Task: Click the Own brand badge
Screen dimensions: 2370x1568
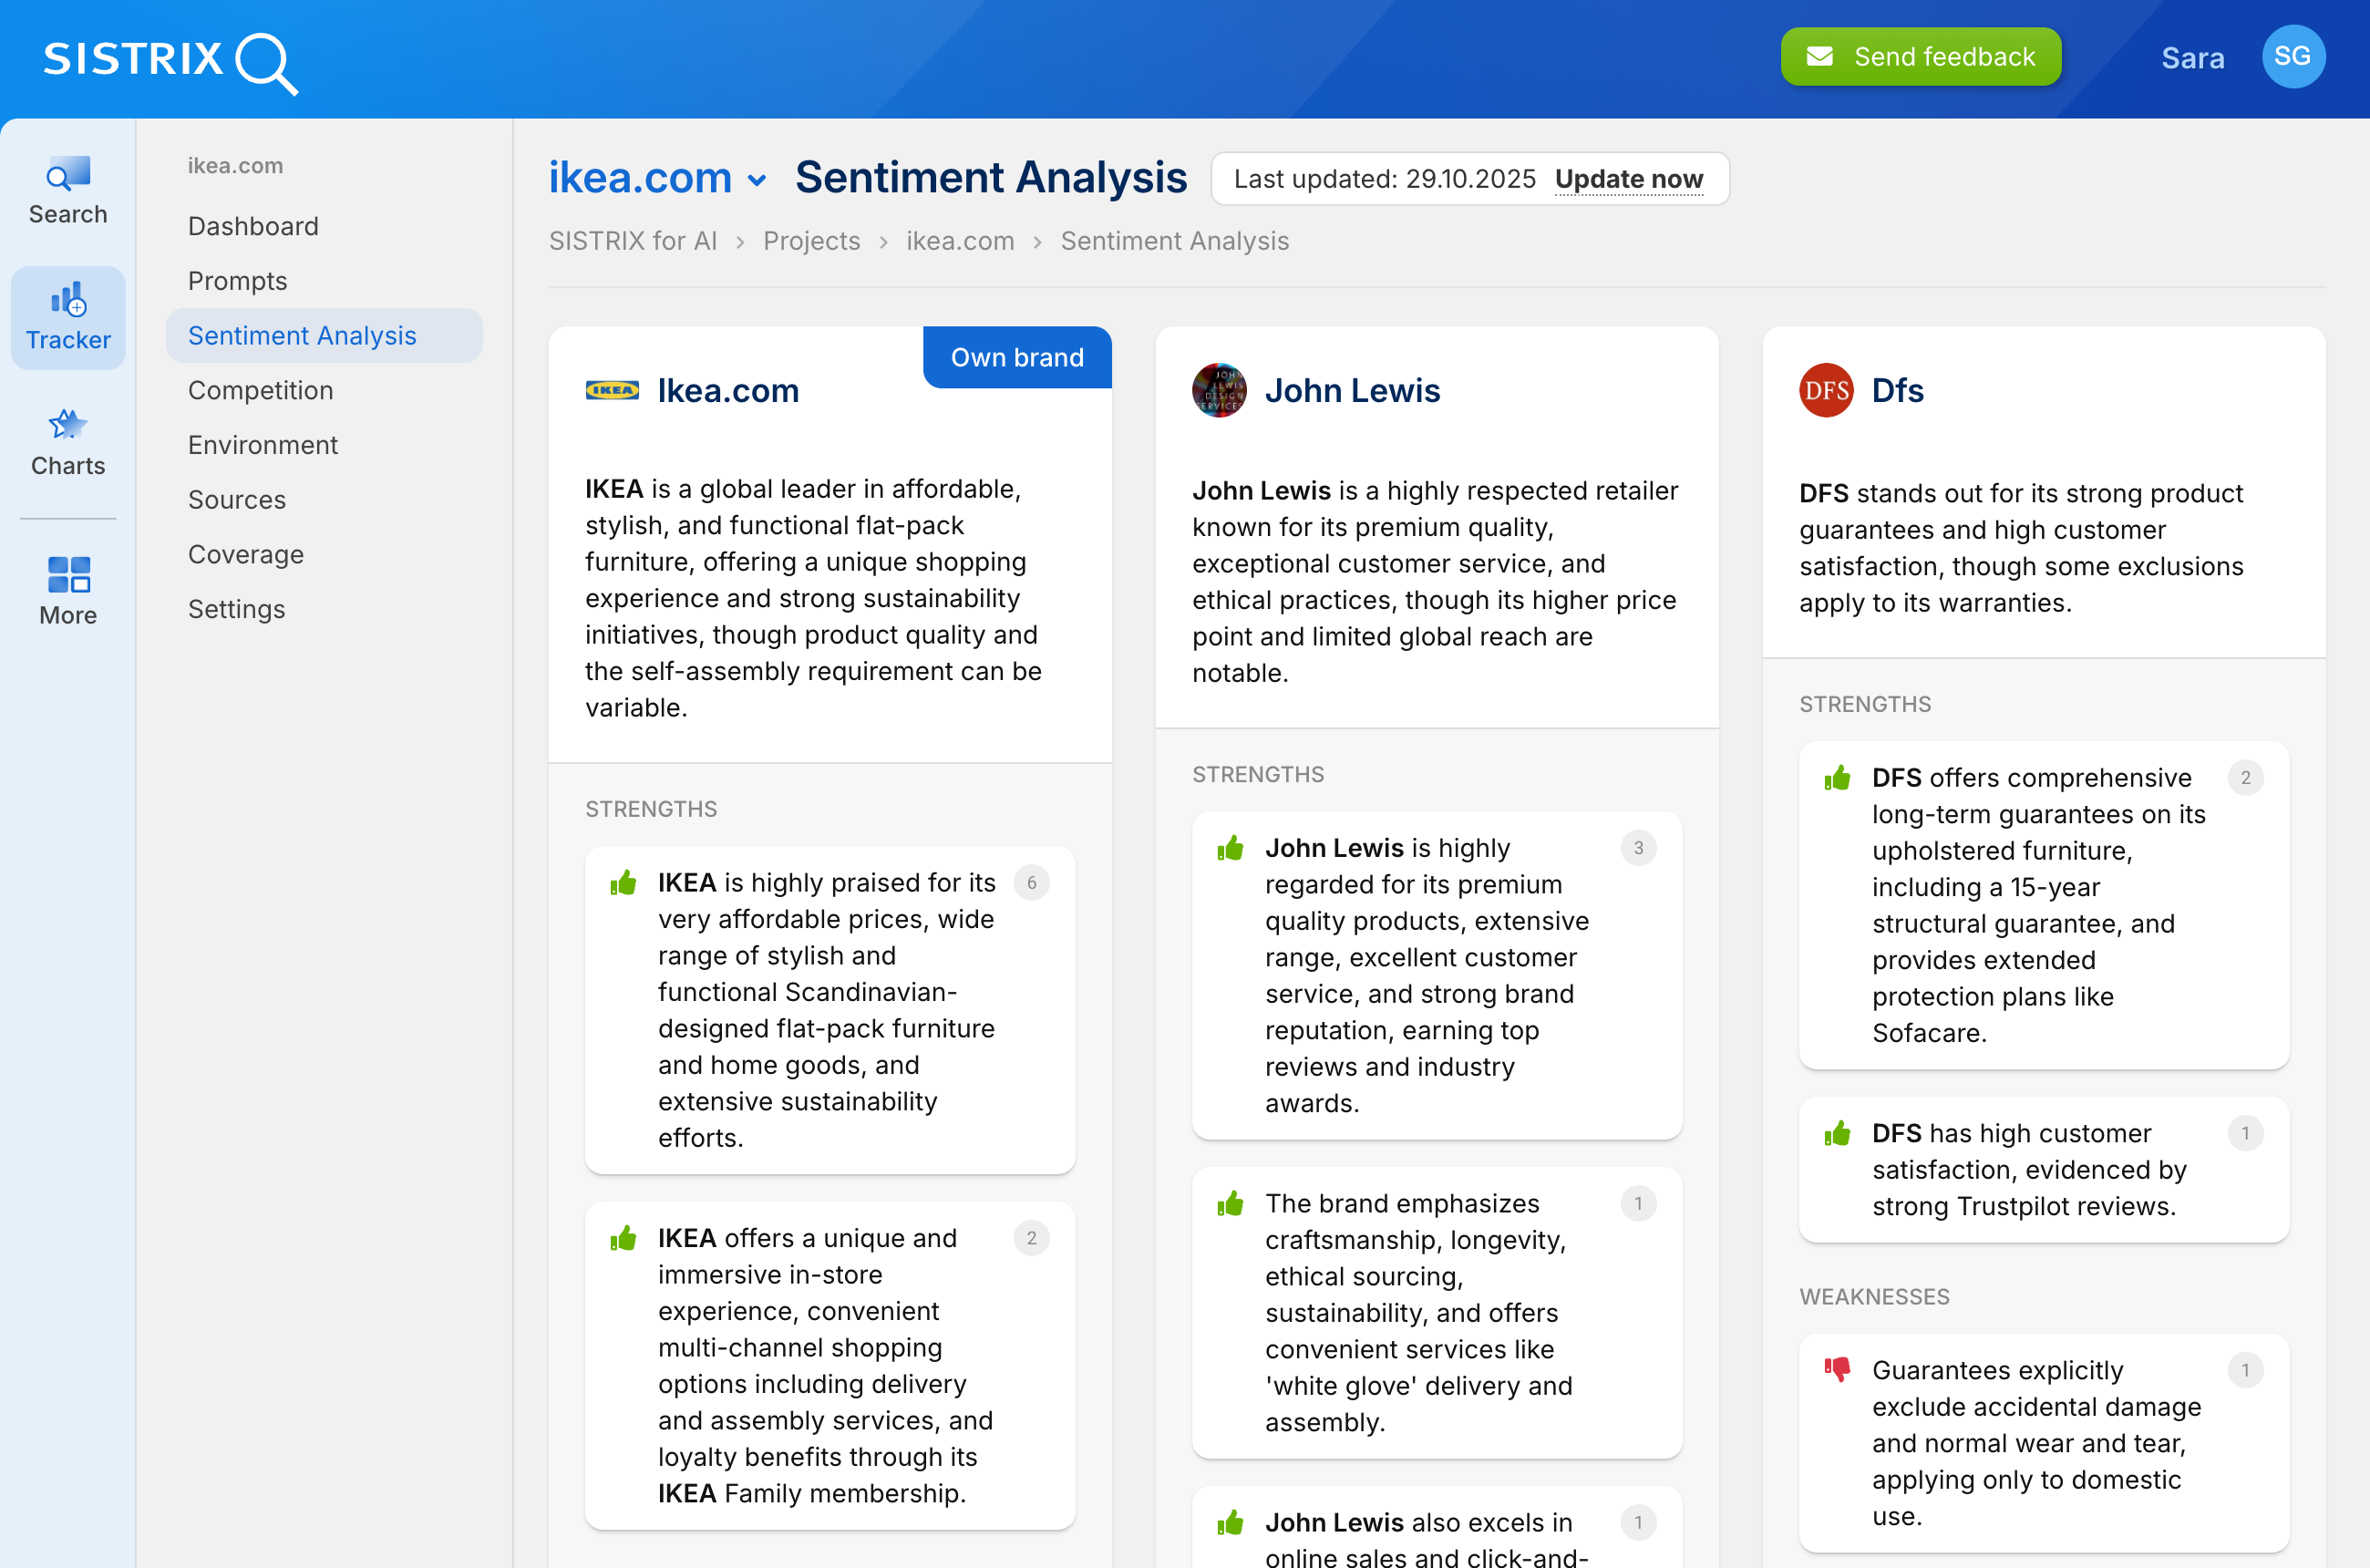Action: tap(1017, 357)
